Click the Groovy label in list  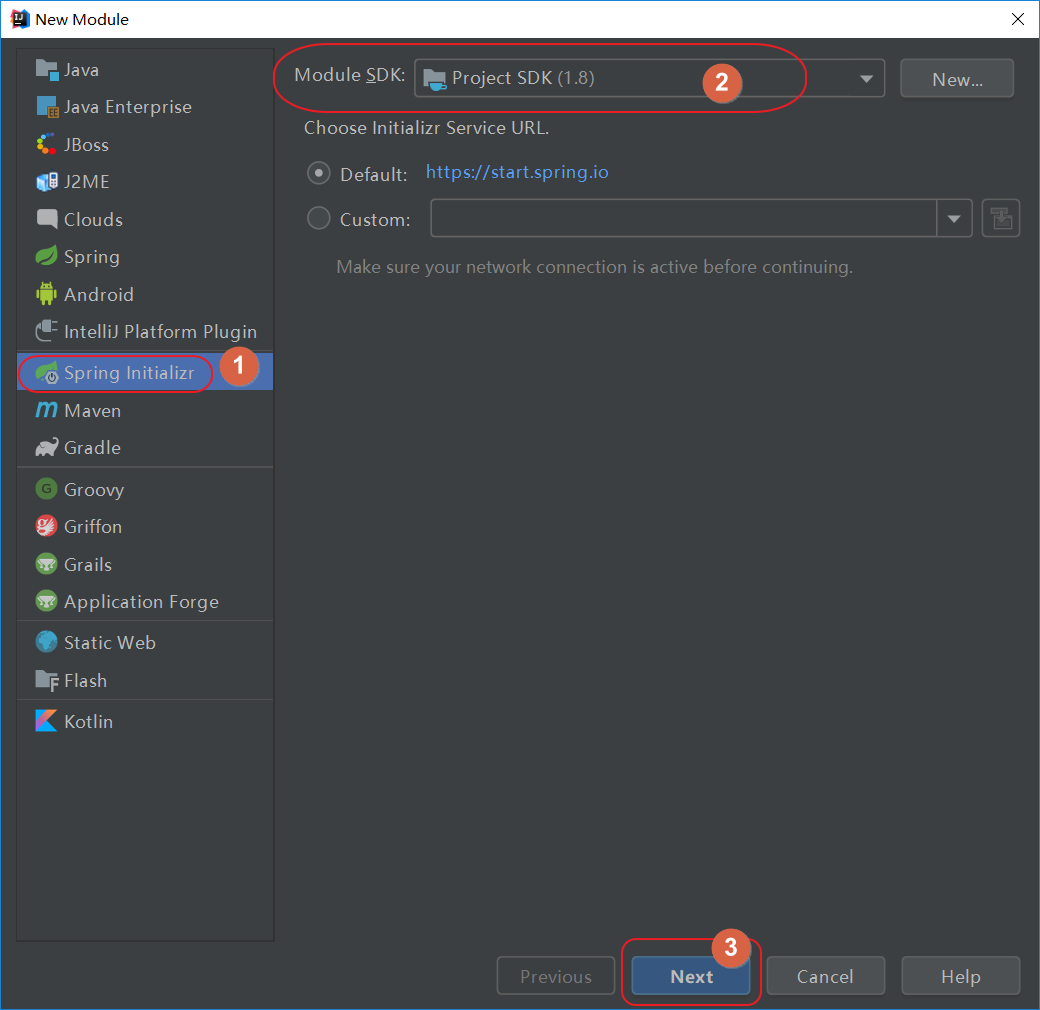click(94, 489)
